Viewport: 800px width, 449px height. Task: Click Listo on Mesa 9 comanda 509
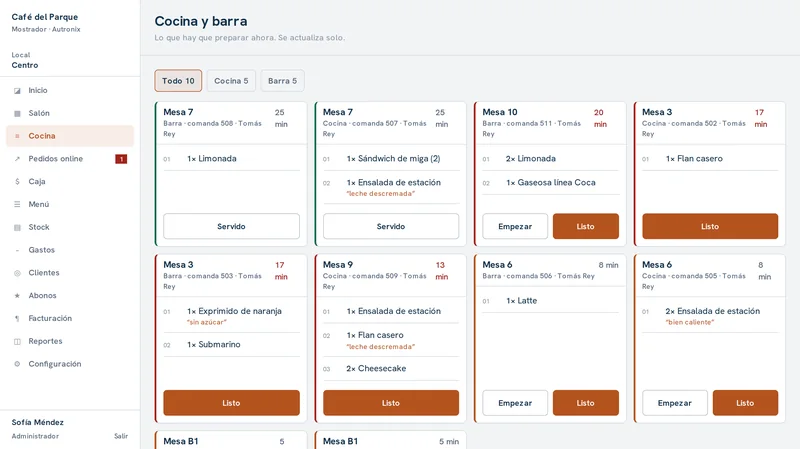[x=391, y=403]
